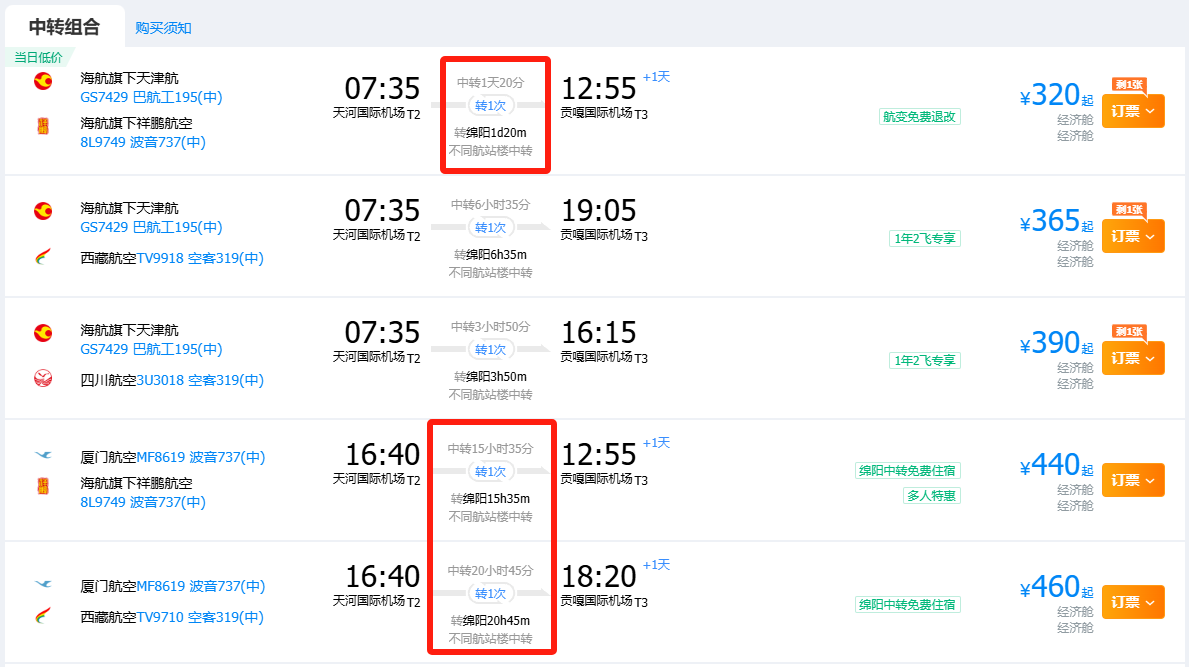Viewport: 1189px width, 667px height.
Task: Click the Tianjin Airlines logo in the first flight row
Action: pos(43,81)
